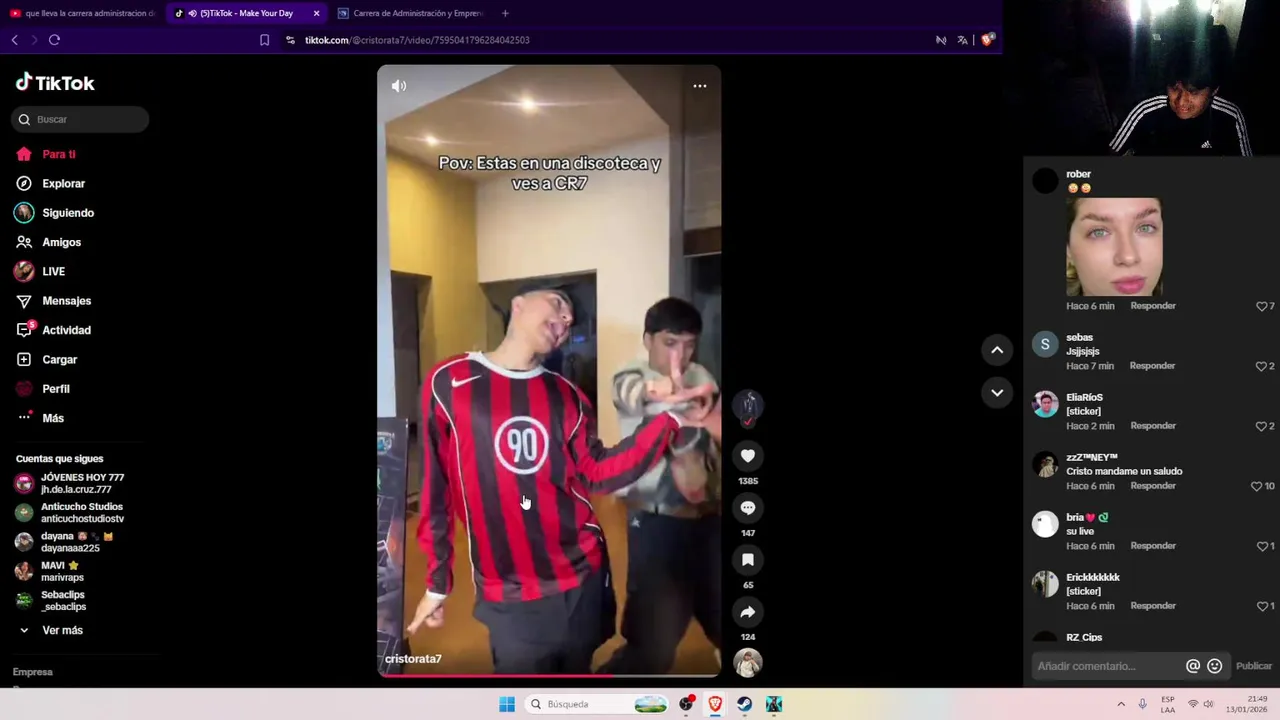The image size is (1280, 720).
Task: Click the TikTok logo
Action: (x=55, y=83)
